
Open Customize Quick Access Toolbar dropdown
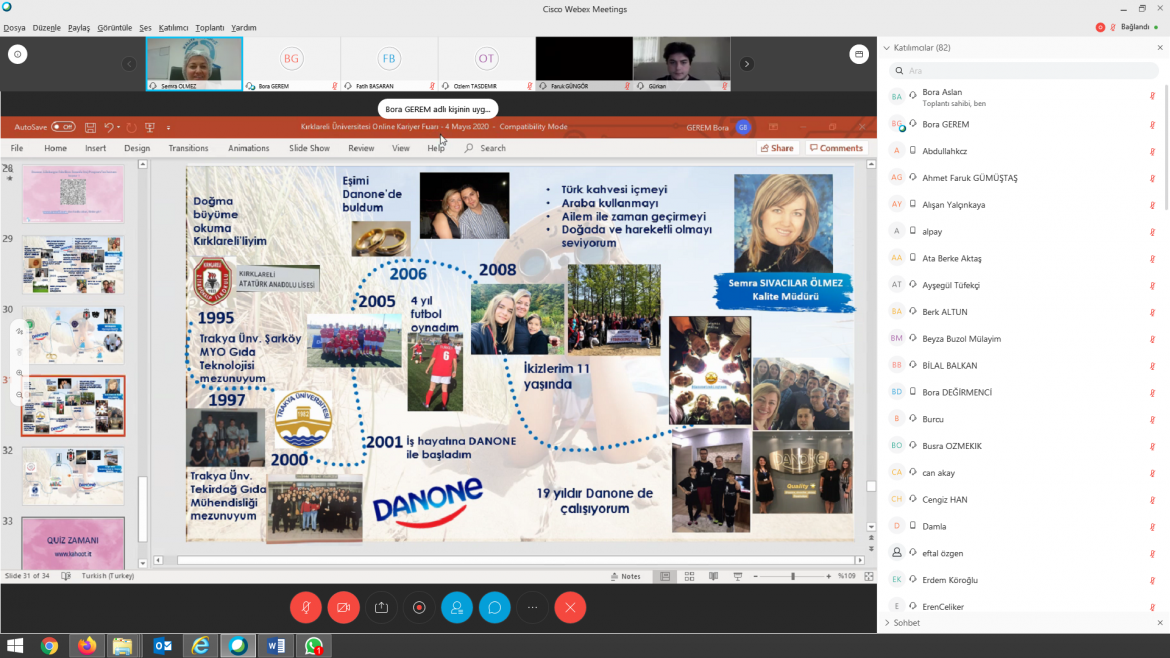point(169,128)
